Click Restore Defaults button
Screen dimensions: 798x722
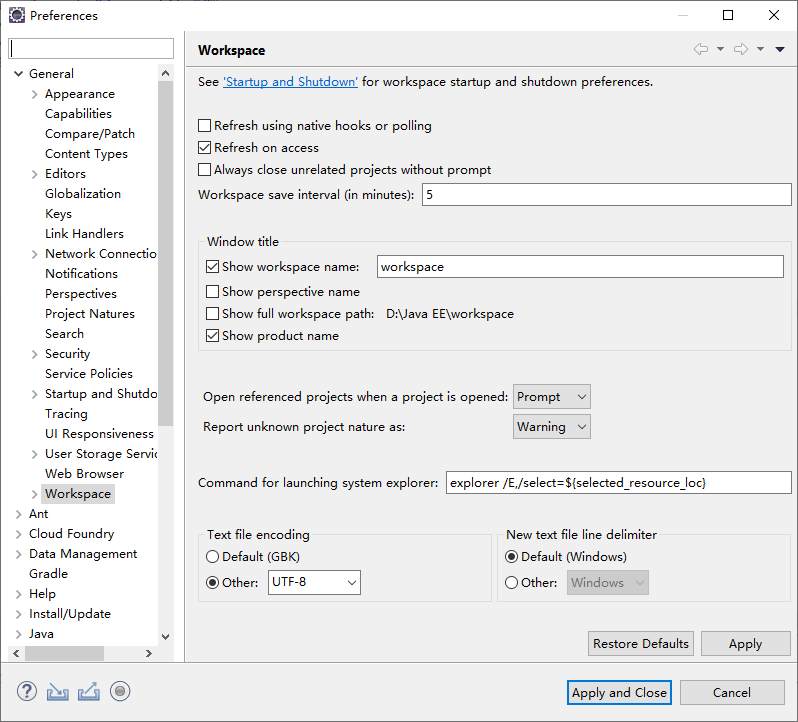tap(641, 644)
